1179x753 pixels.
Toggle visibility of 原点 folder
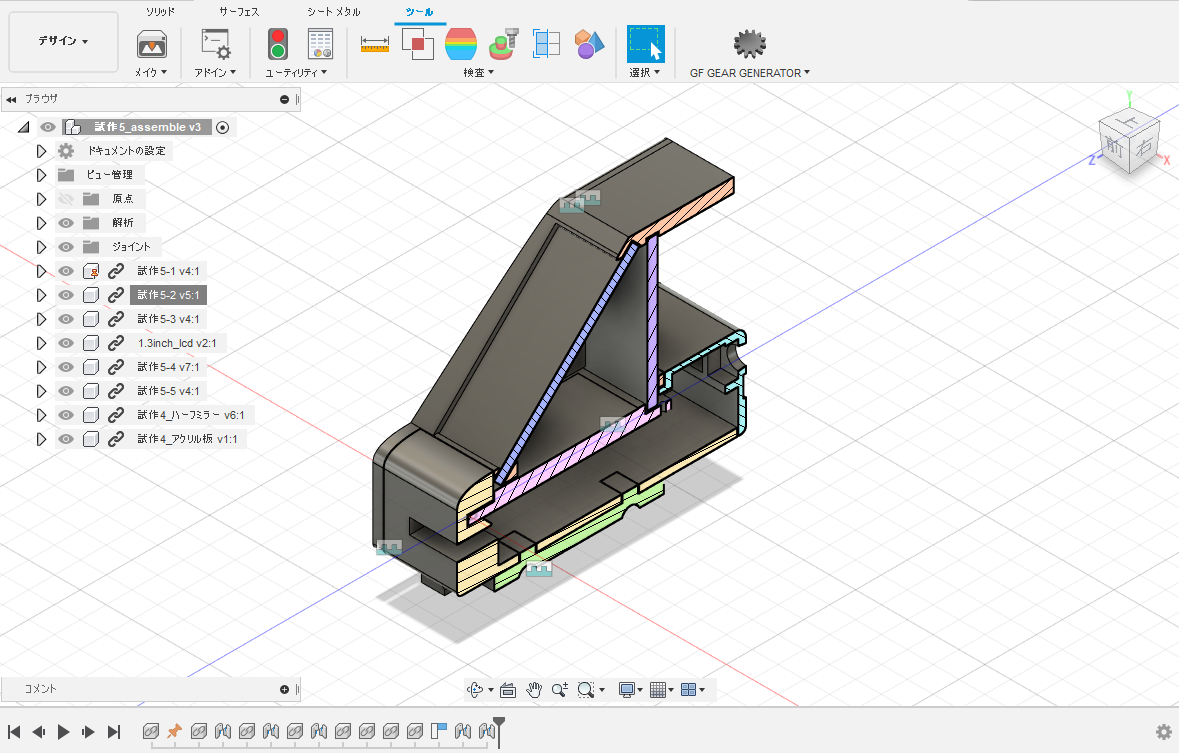66,199
